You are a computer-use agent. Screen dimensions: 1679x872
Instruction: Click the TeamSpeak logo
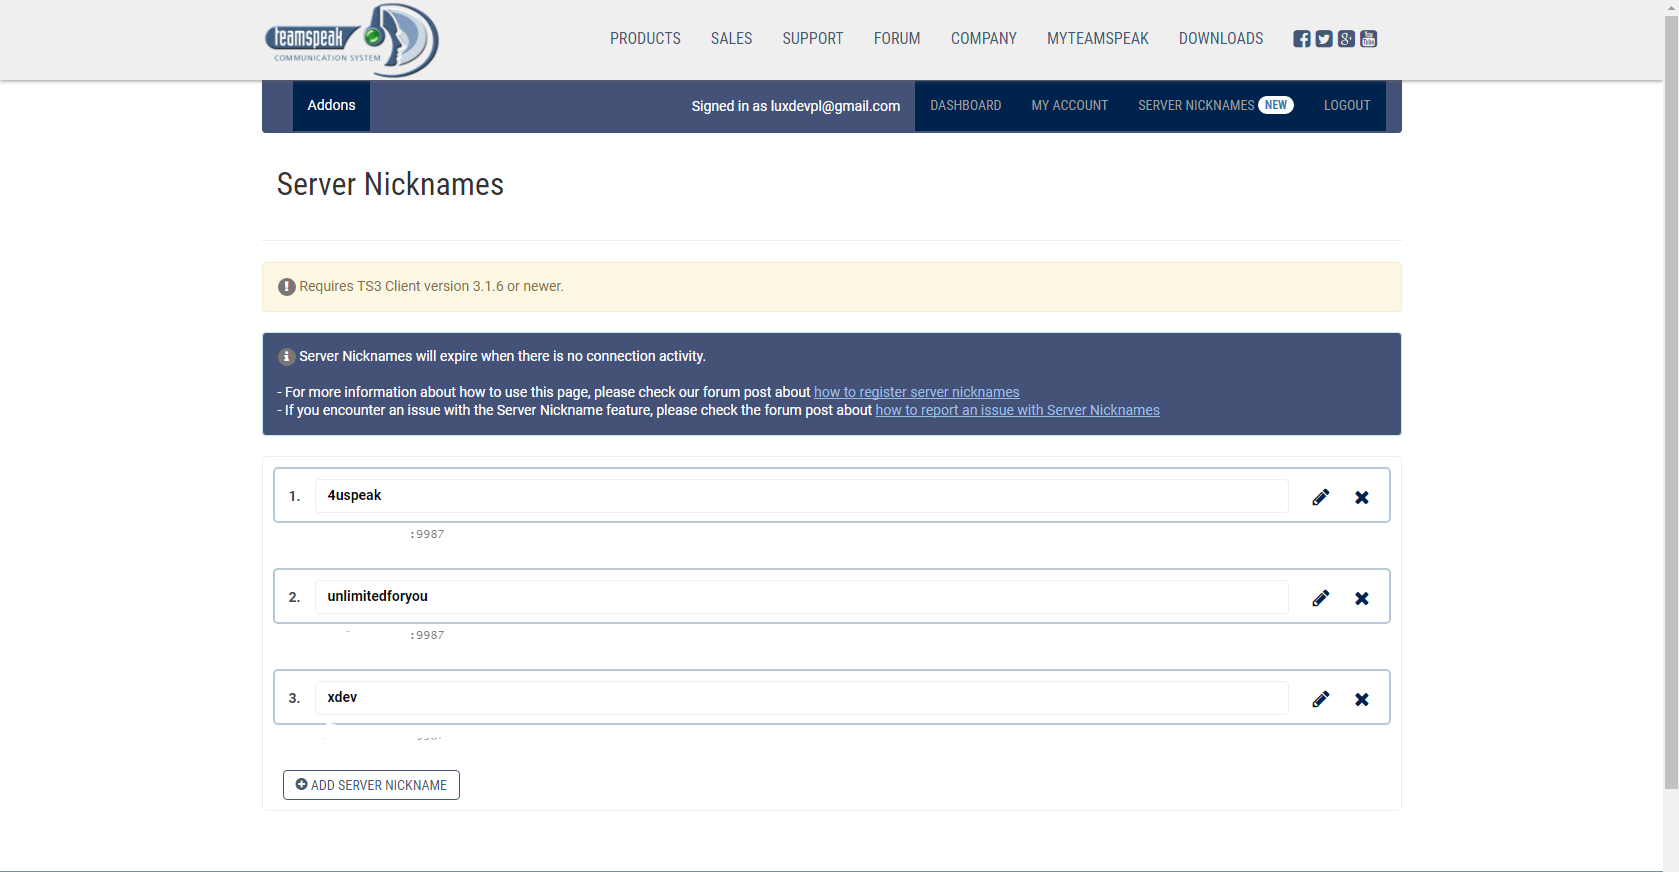point(351,40)
